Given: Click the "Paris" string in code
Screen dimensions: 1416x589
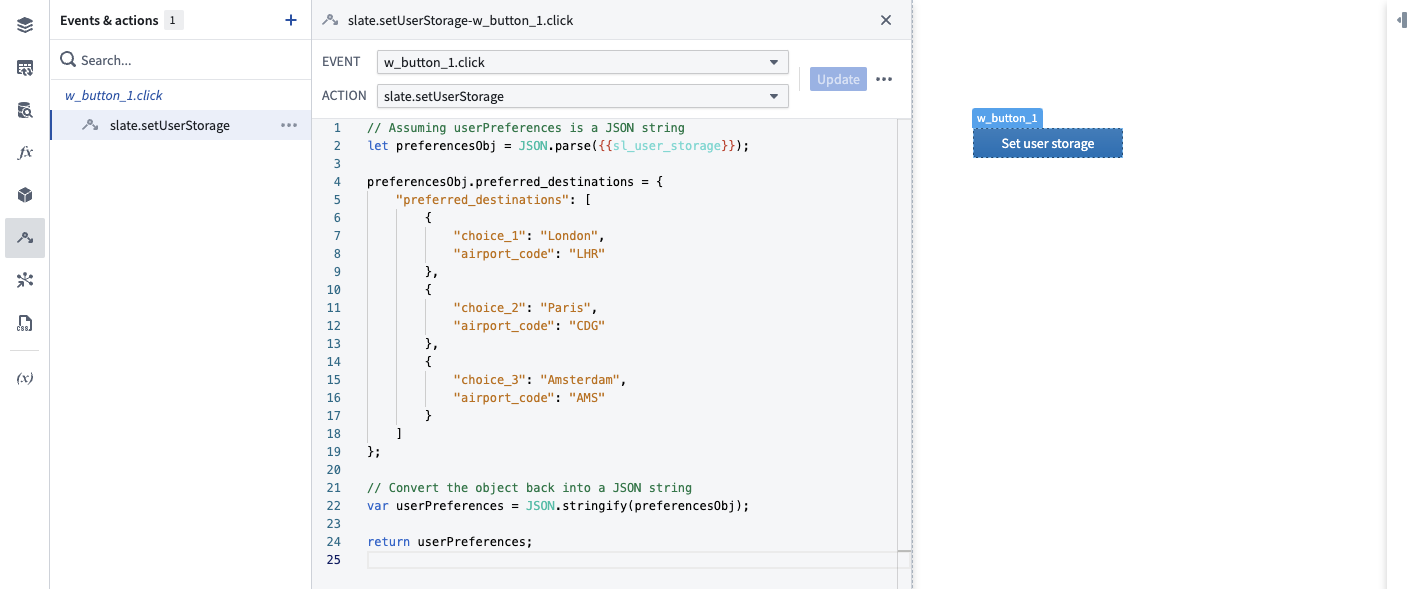Looking at the screenshot, I should click(x=565, y=308).
